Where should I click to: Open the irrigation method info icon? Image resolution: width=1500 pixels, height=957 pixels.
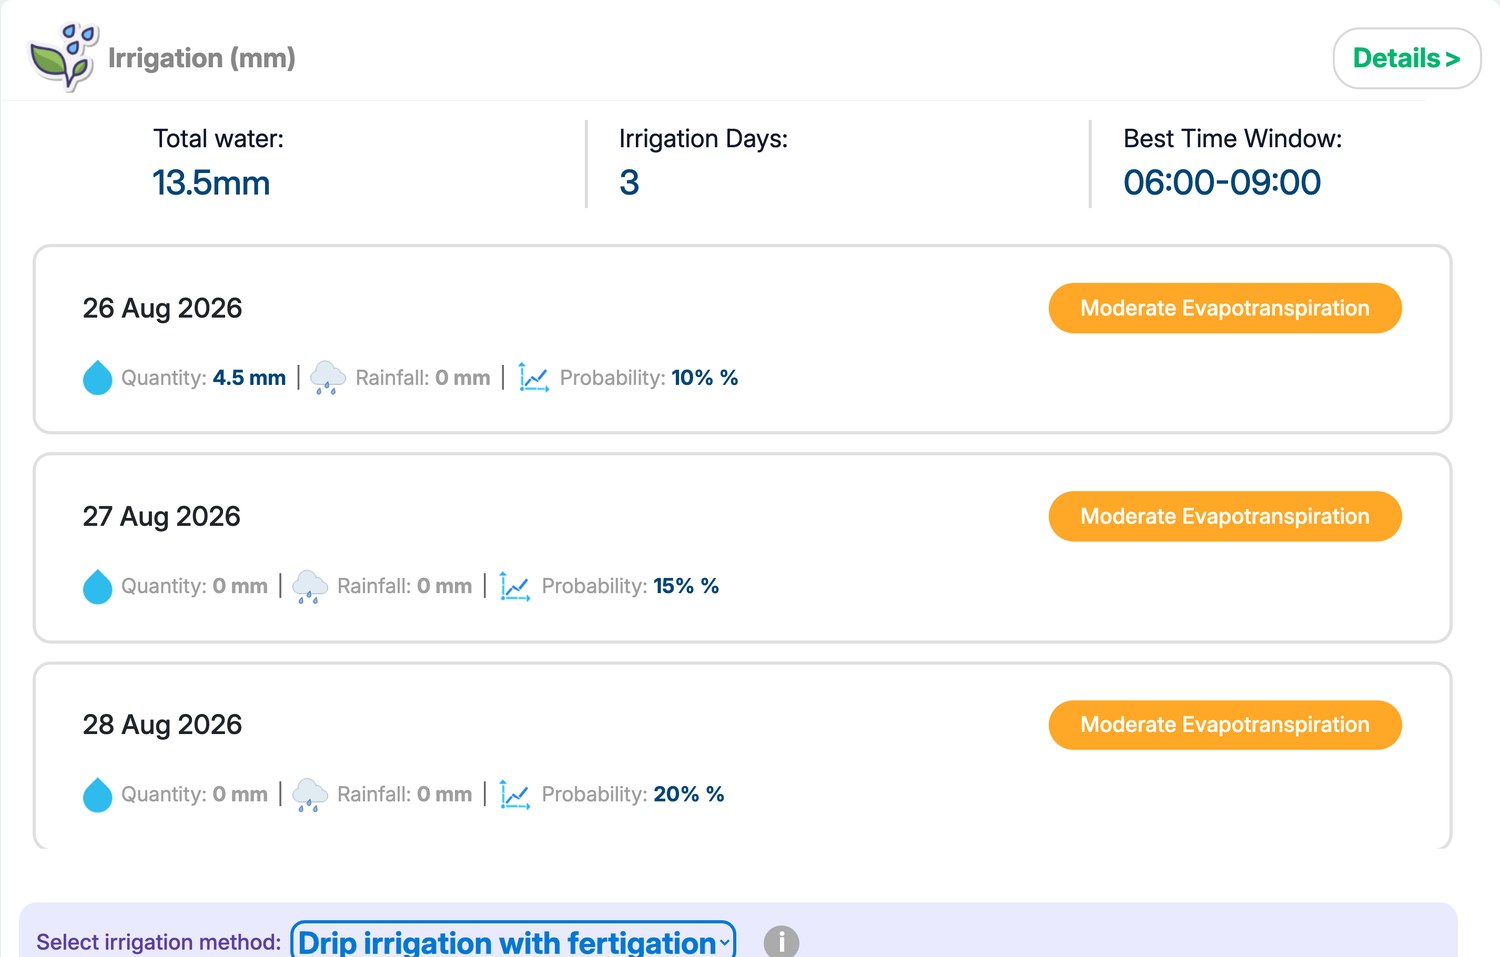coord(781,942)
